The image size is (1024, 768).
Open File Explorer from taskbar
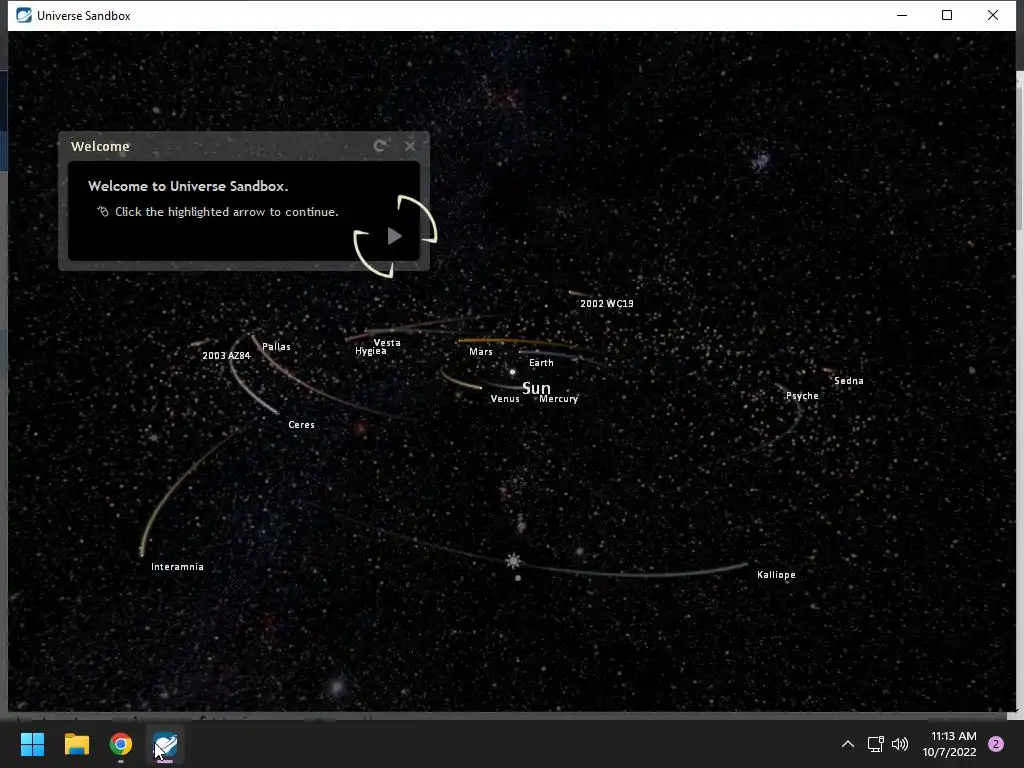click(76, 744)
